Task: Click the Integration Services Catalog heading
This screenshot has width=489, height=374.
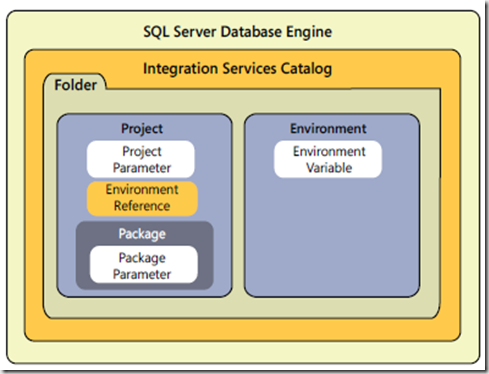Action: [237, 68]
